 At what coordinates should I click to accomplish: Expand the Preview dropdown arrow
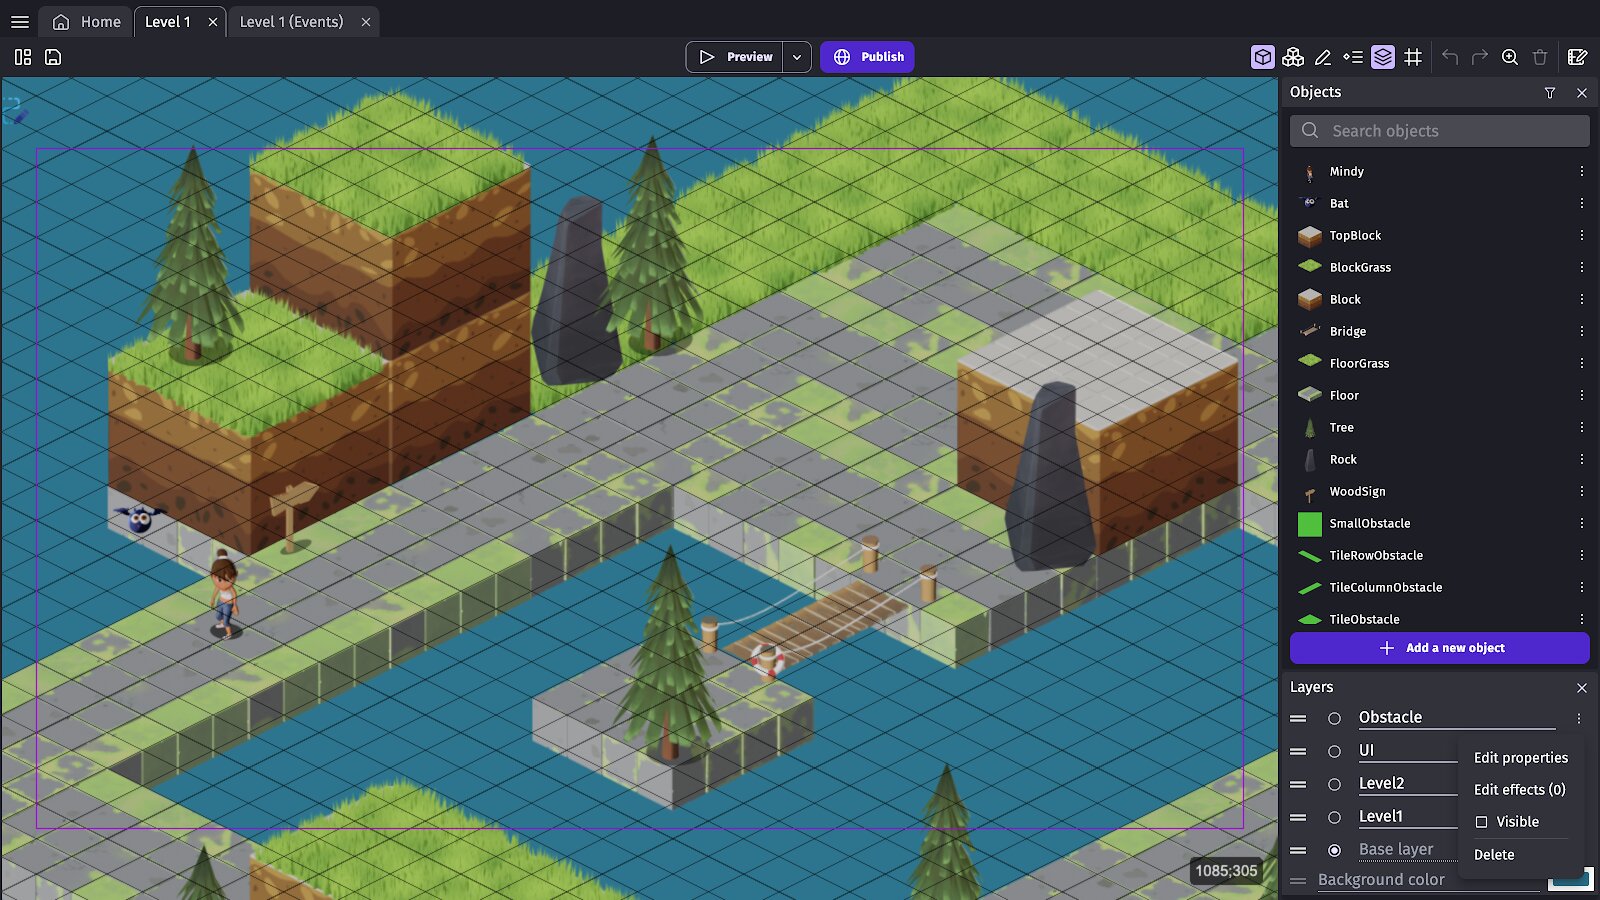pyautogui.click(x=797, y=57)
